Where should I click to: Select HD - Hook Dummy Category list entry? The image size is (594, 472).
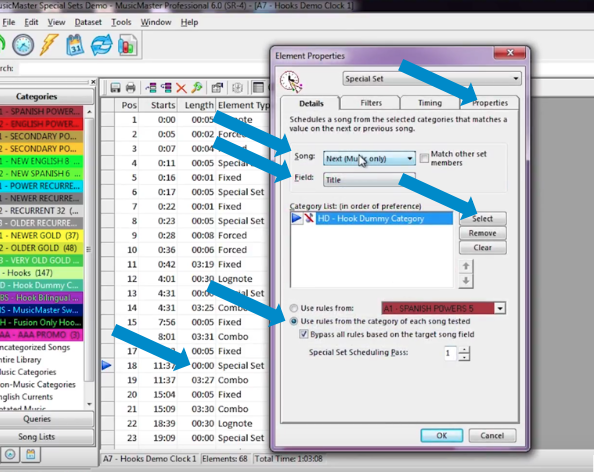tap(385, 219)
